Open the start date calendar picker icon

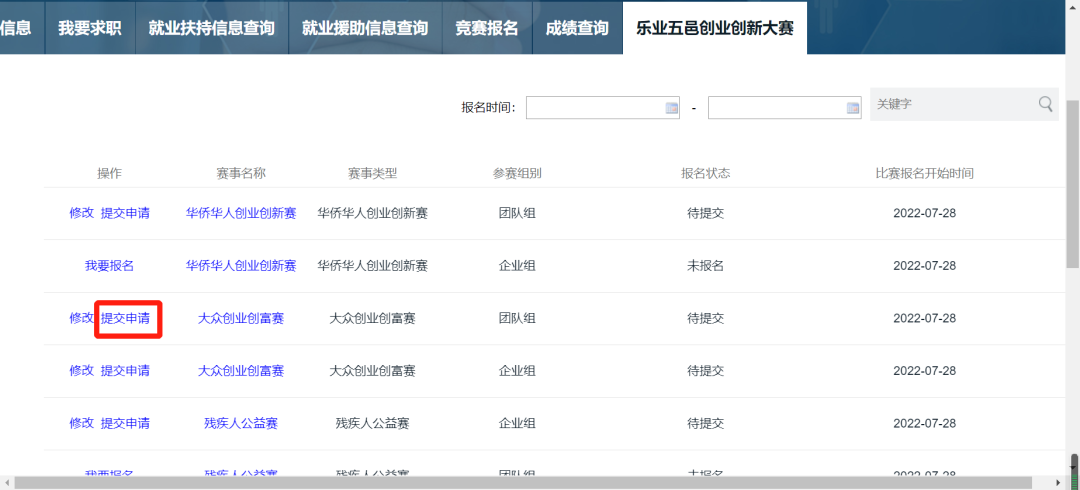[671, 108]
